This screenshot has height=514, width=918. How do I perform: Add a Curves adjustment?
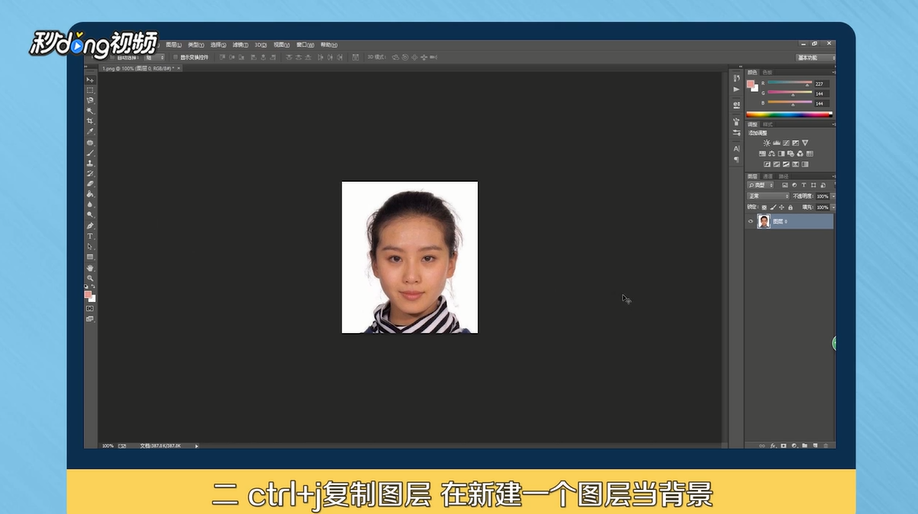click(x=786, y=143)
